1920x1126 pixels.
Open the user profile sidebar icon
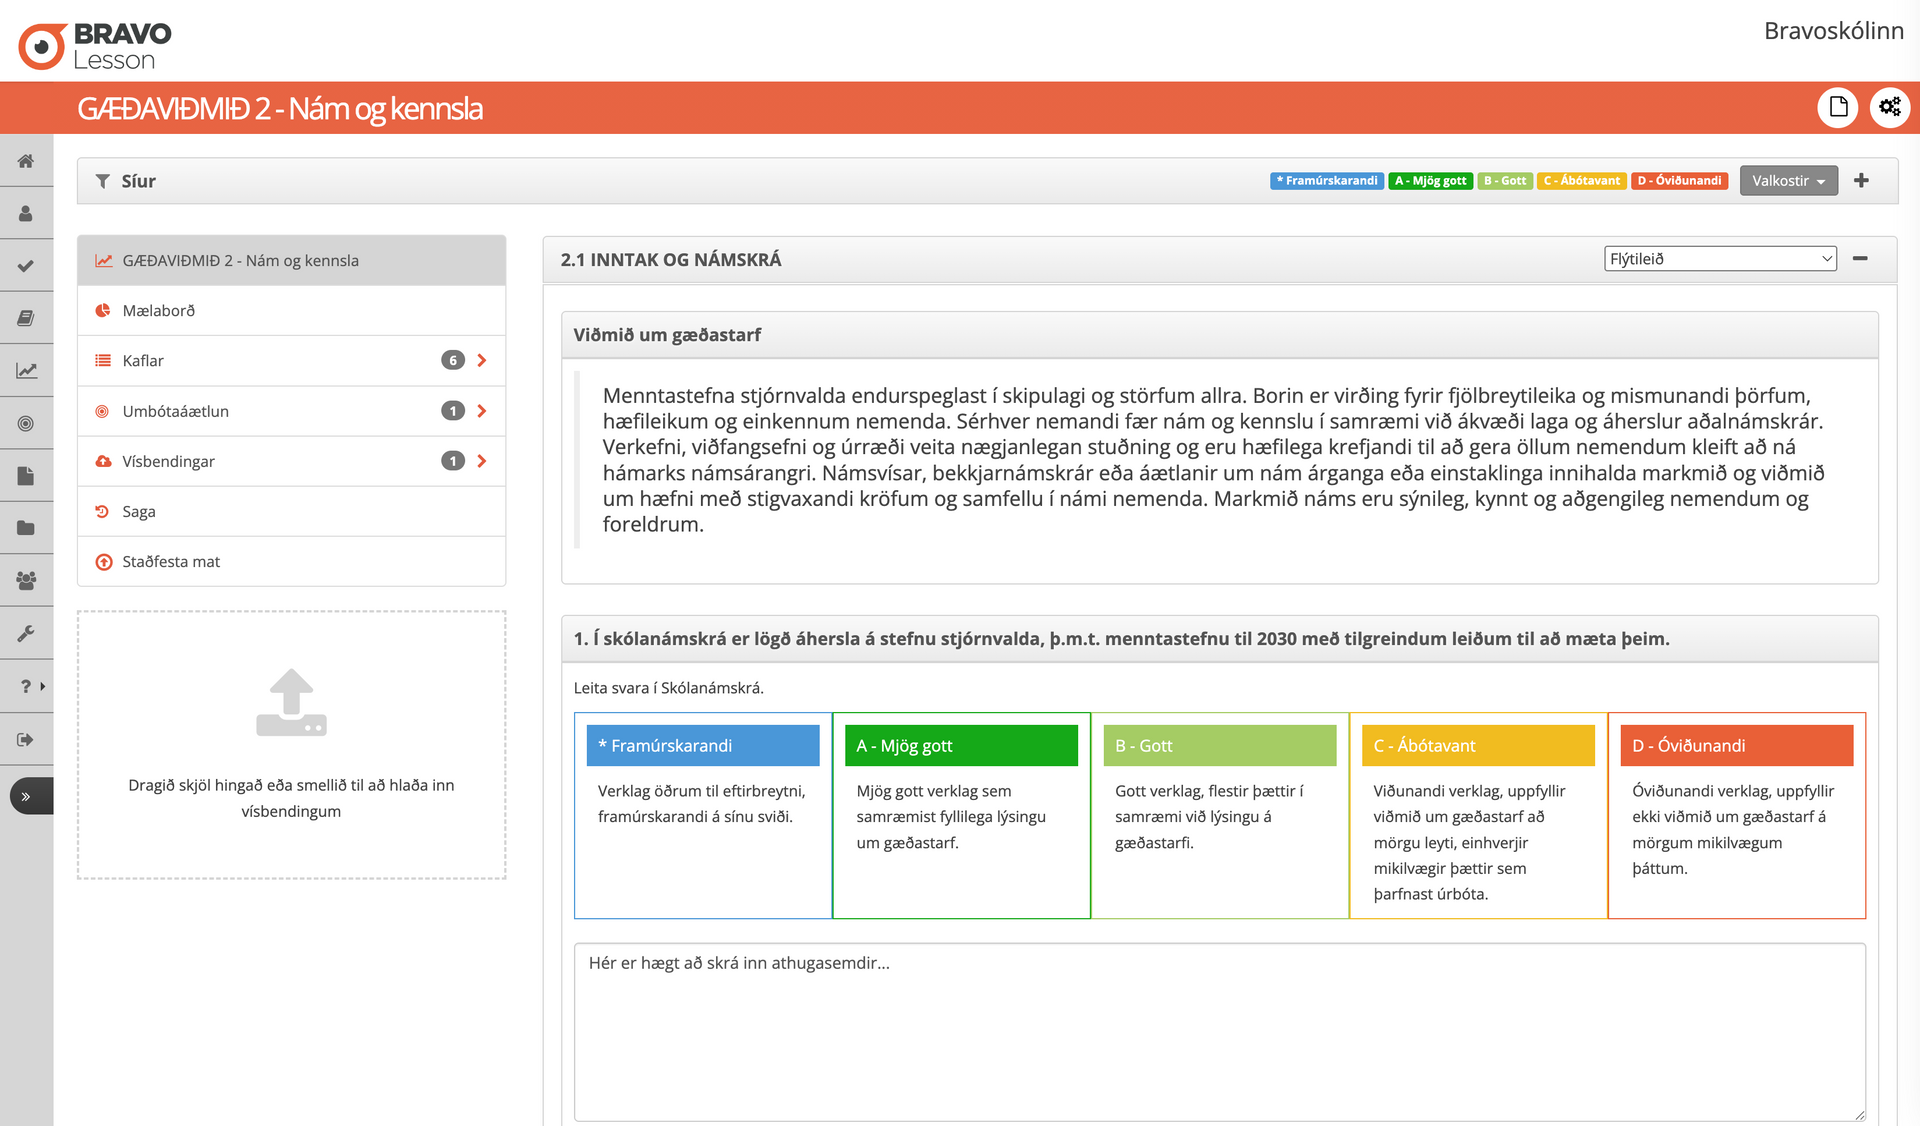point(26,214)
